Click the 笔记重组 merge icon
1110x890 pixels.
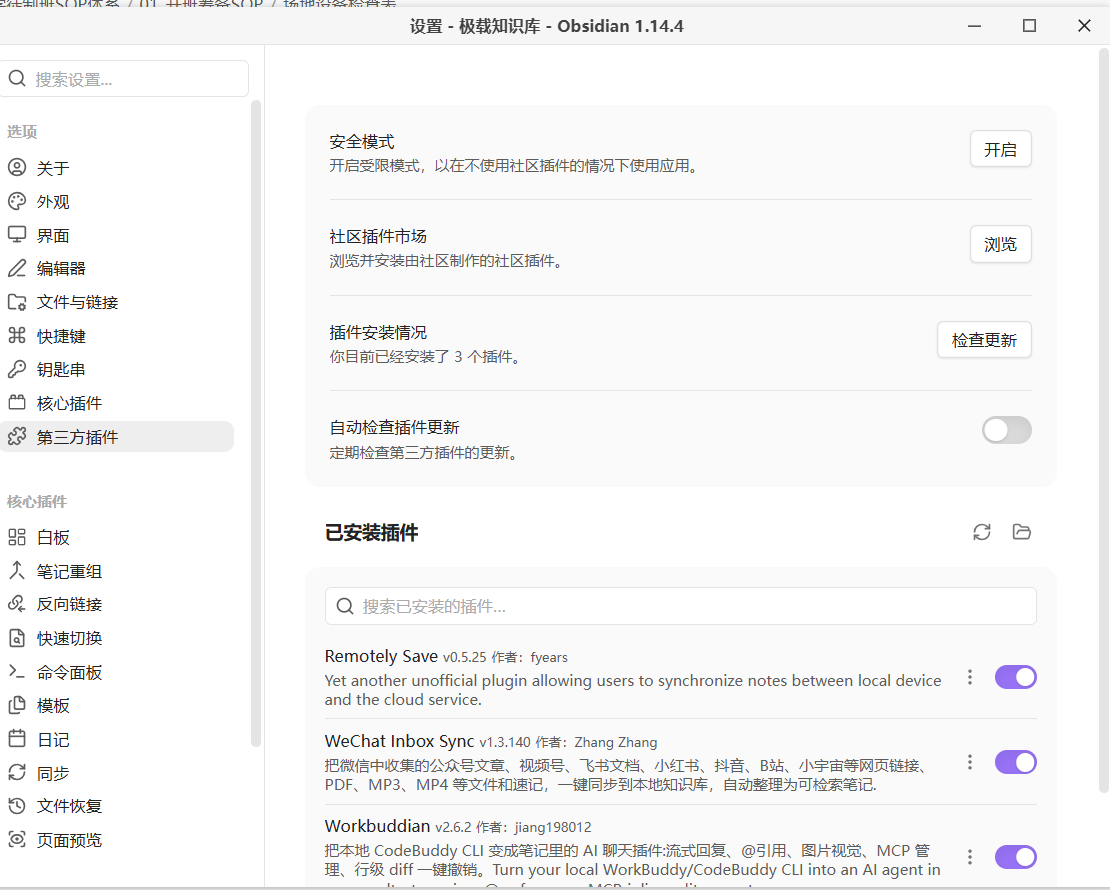pos(17,571)
